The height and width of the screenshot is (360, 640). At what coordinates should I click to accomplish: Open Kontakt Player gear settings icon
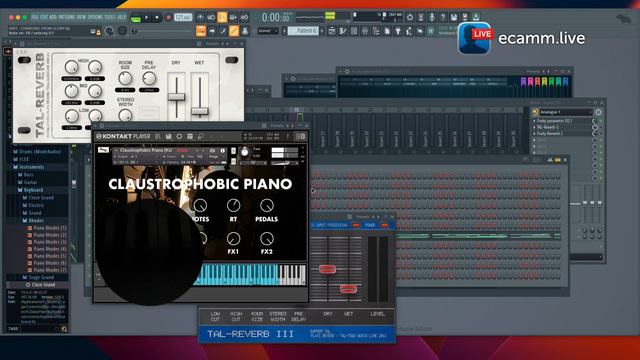[x=179, y=136]
